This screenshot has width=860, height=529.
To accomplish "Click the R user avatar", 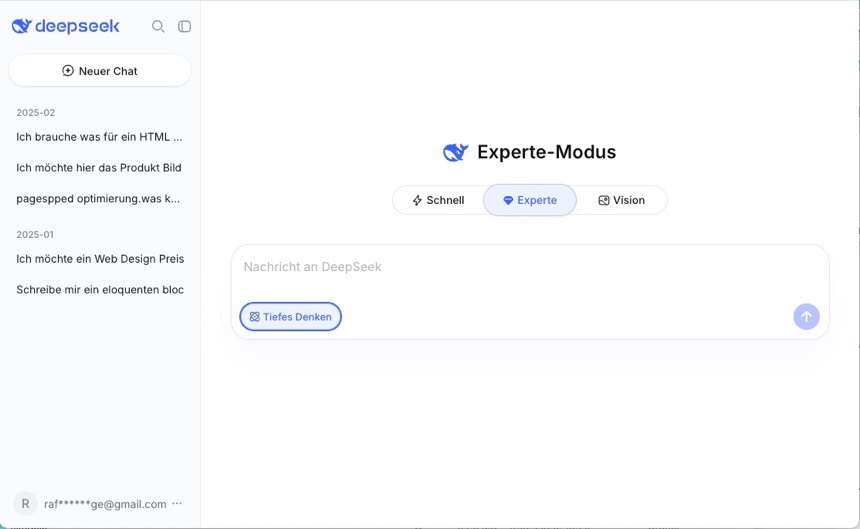I will pos(25,504).
